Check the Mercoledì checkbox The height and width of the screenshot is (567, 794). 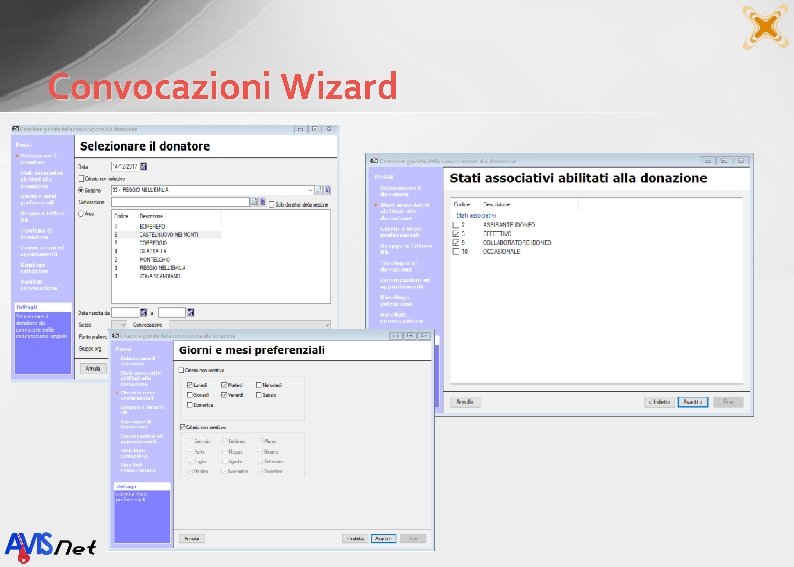[x=259, y=385]
